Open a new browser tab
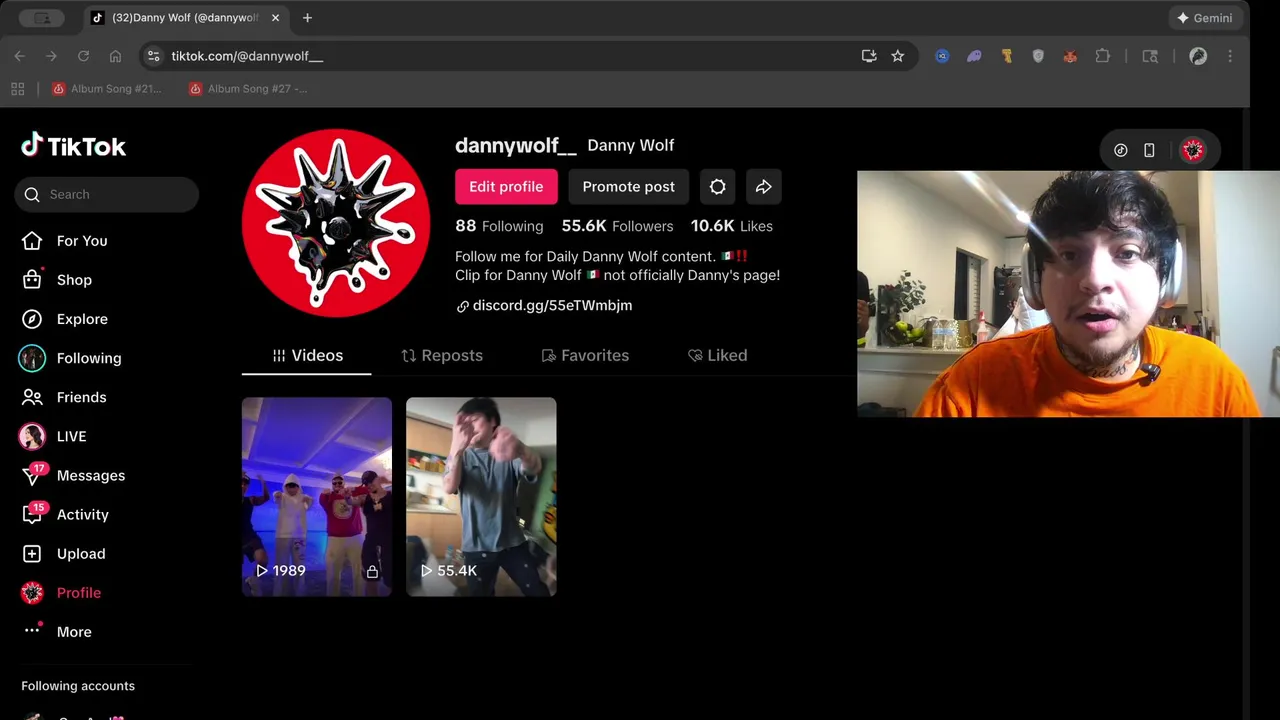1280x720 pixels. tap(307, 17)
